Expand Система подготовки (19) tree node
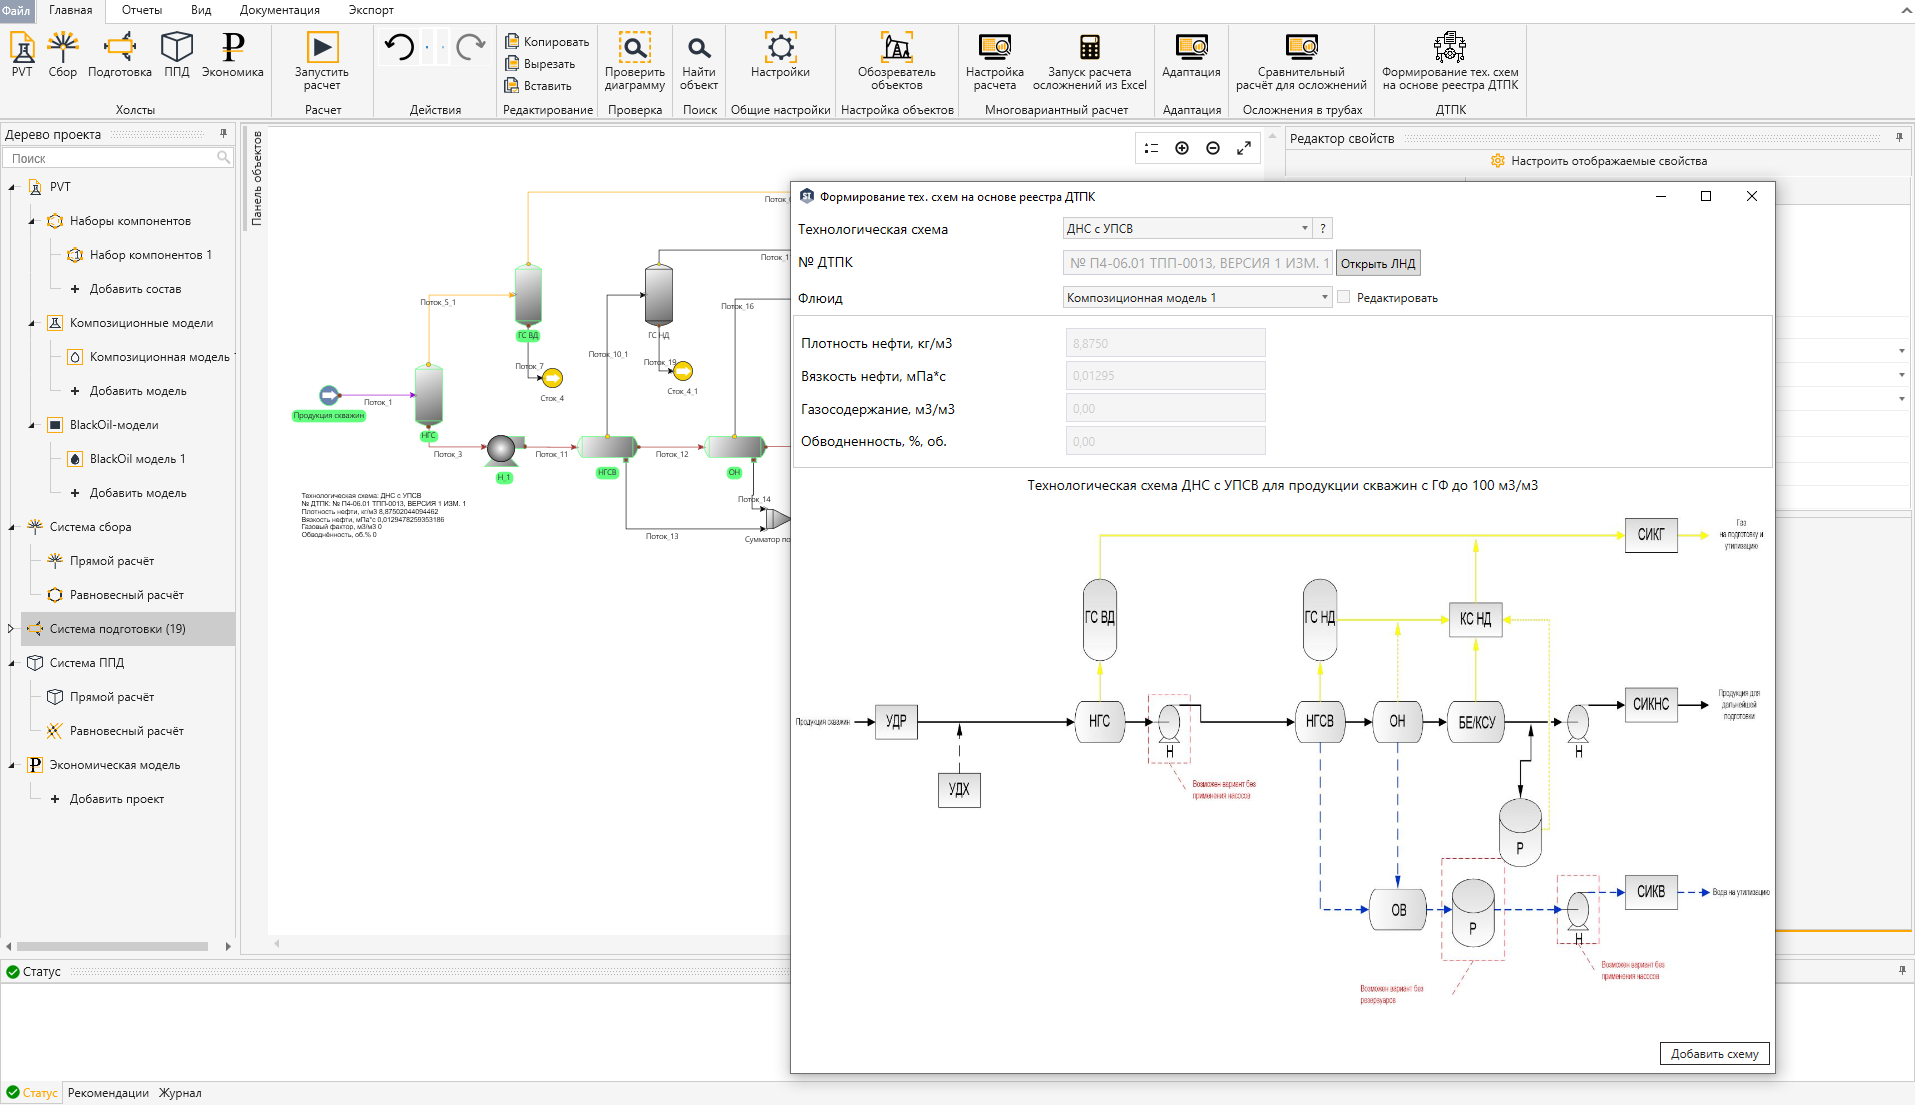The height and width of the screenshot is (1105, 1915). 11,629
